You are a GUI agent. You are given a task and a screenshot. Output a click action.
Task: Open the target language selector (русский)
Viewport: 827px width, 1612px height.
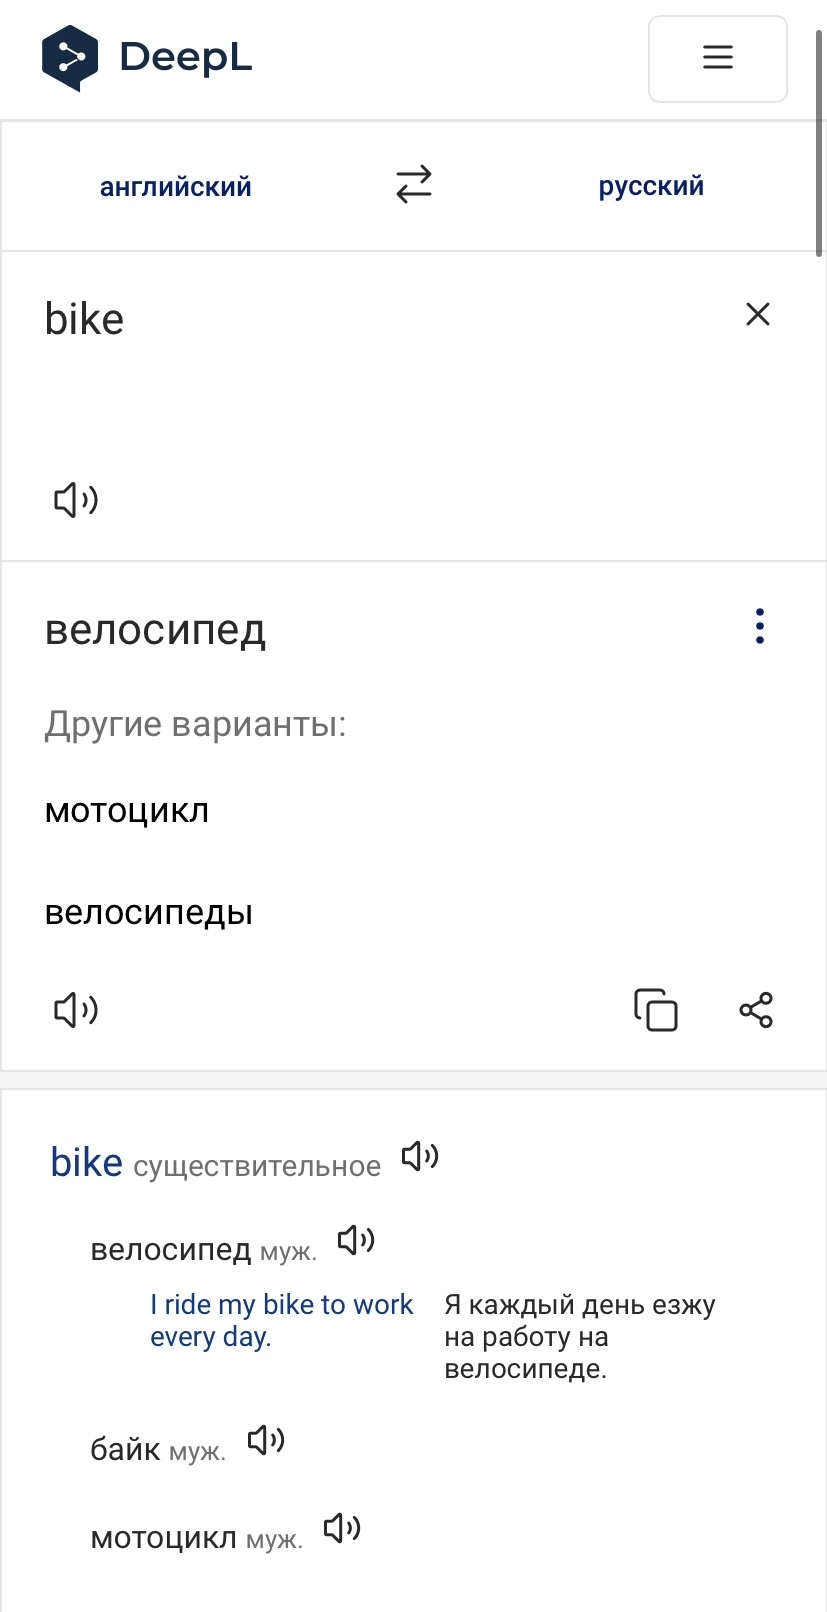pos(651,186)
